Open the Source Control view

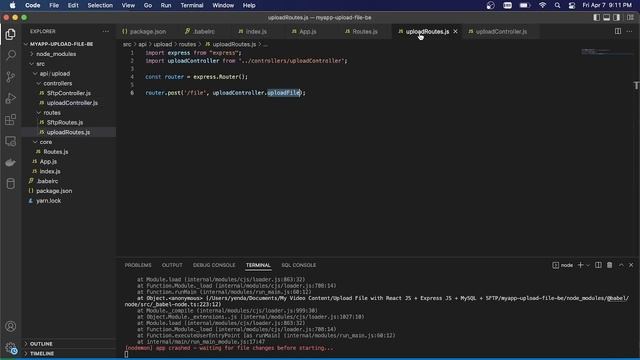(11, 77)
